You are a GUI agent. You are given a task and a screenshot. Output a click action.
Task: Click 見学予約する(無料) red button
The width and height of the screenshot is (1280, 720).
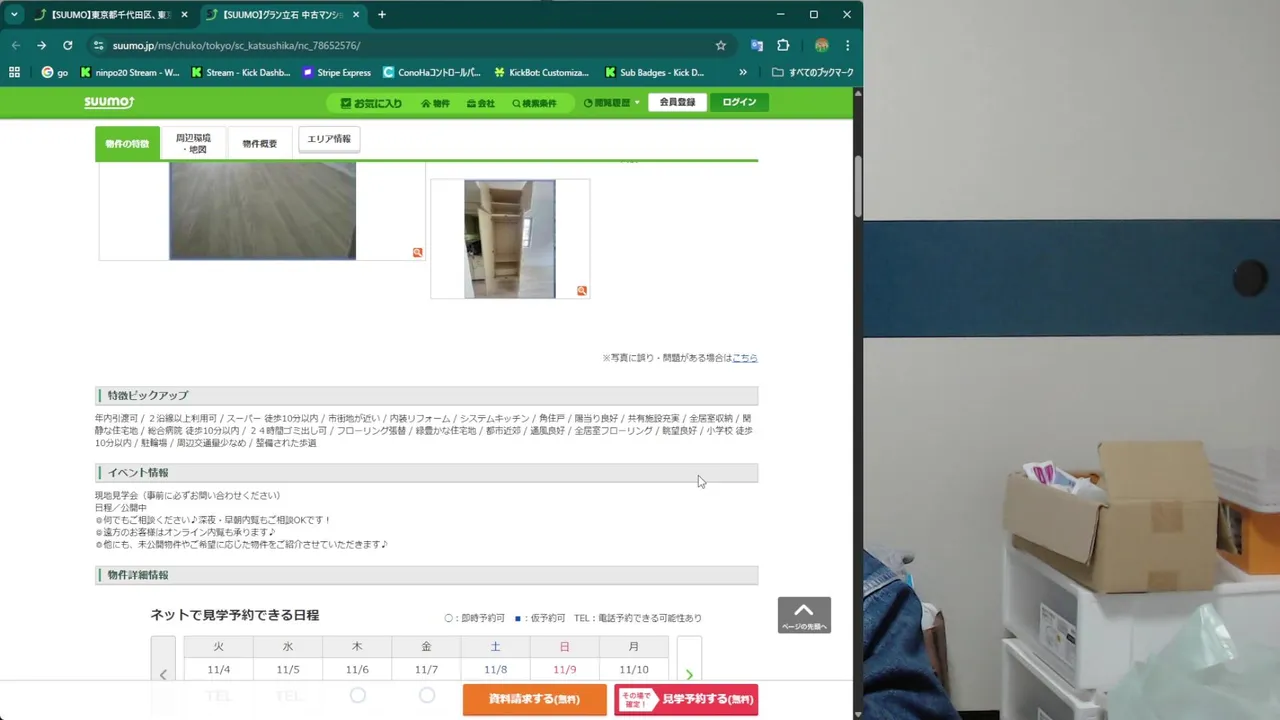pyautogui.click(x=686, y=699)
